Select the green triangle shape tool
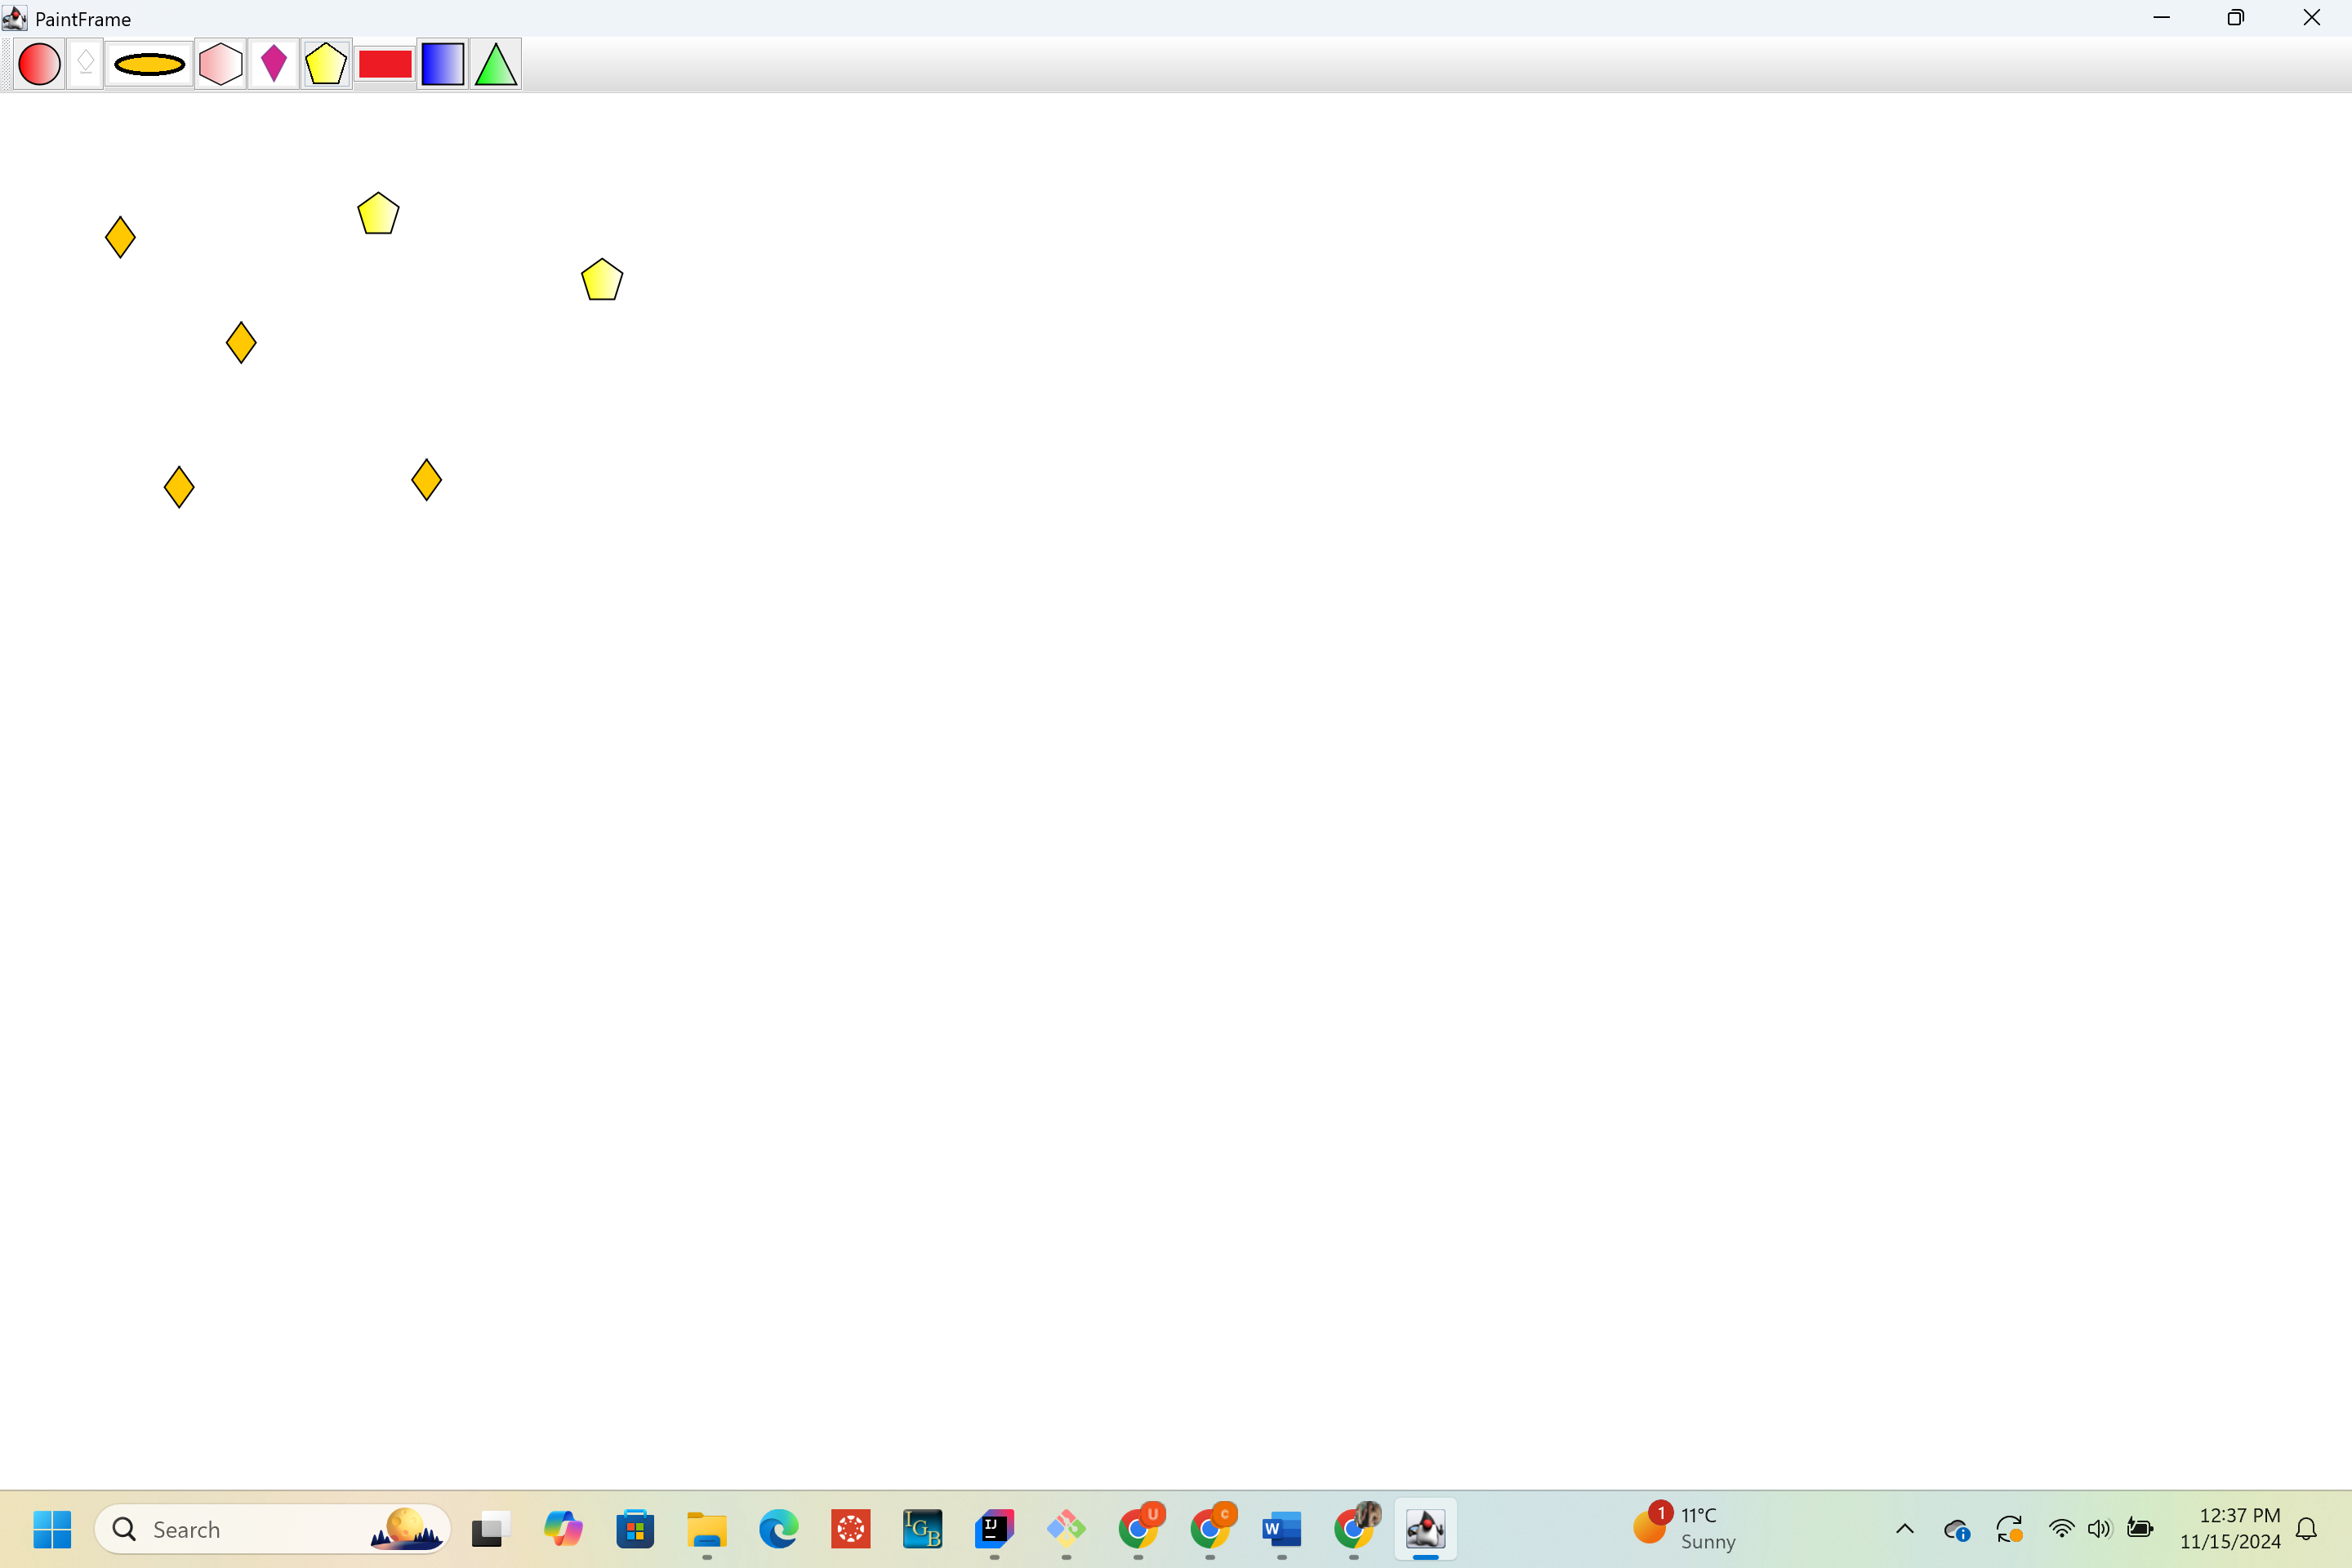The width and height of the screenshot is (2352, 1568). pos(496,65)
